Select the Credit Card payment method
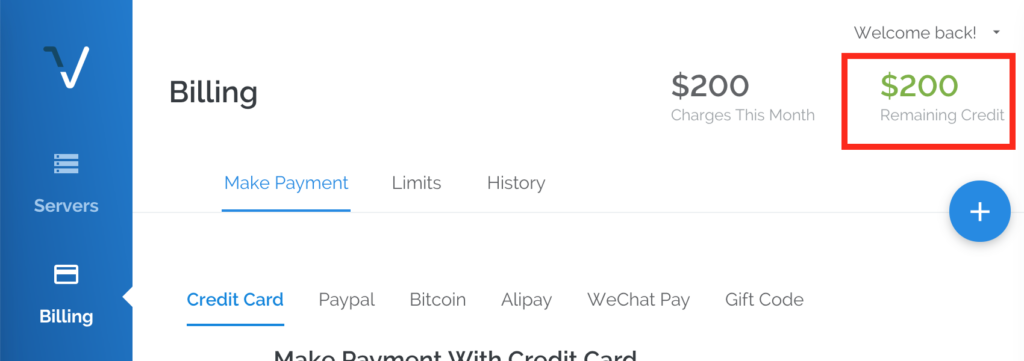 (235, 300)
